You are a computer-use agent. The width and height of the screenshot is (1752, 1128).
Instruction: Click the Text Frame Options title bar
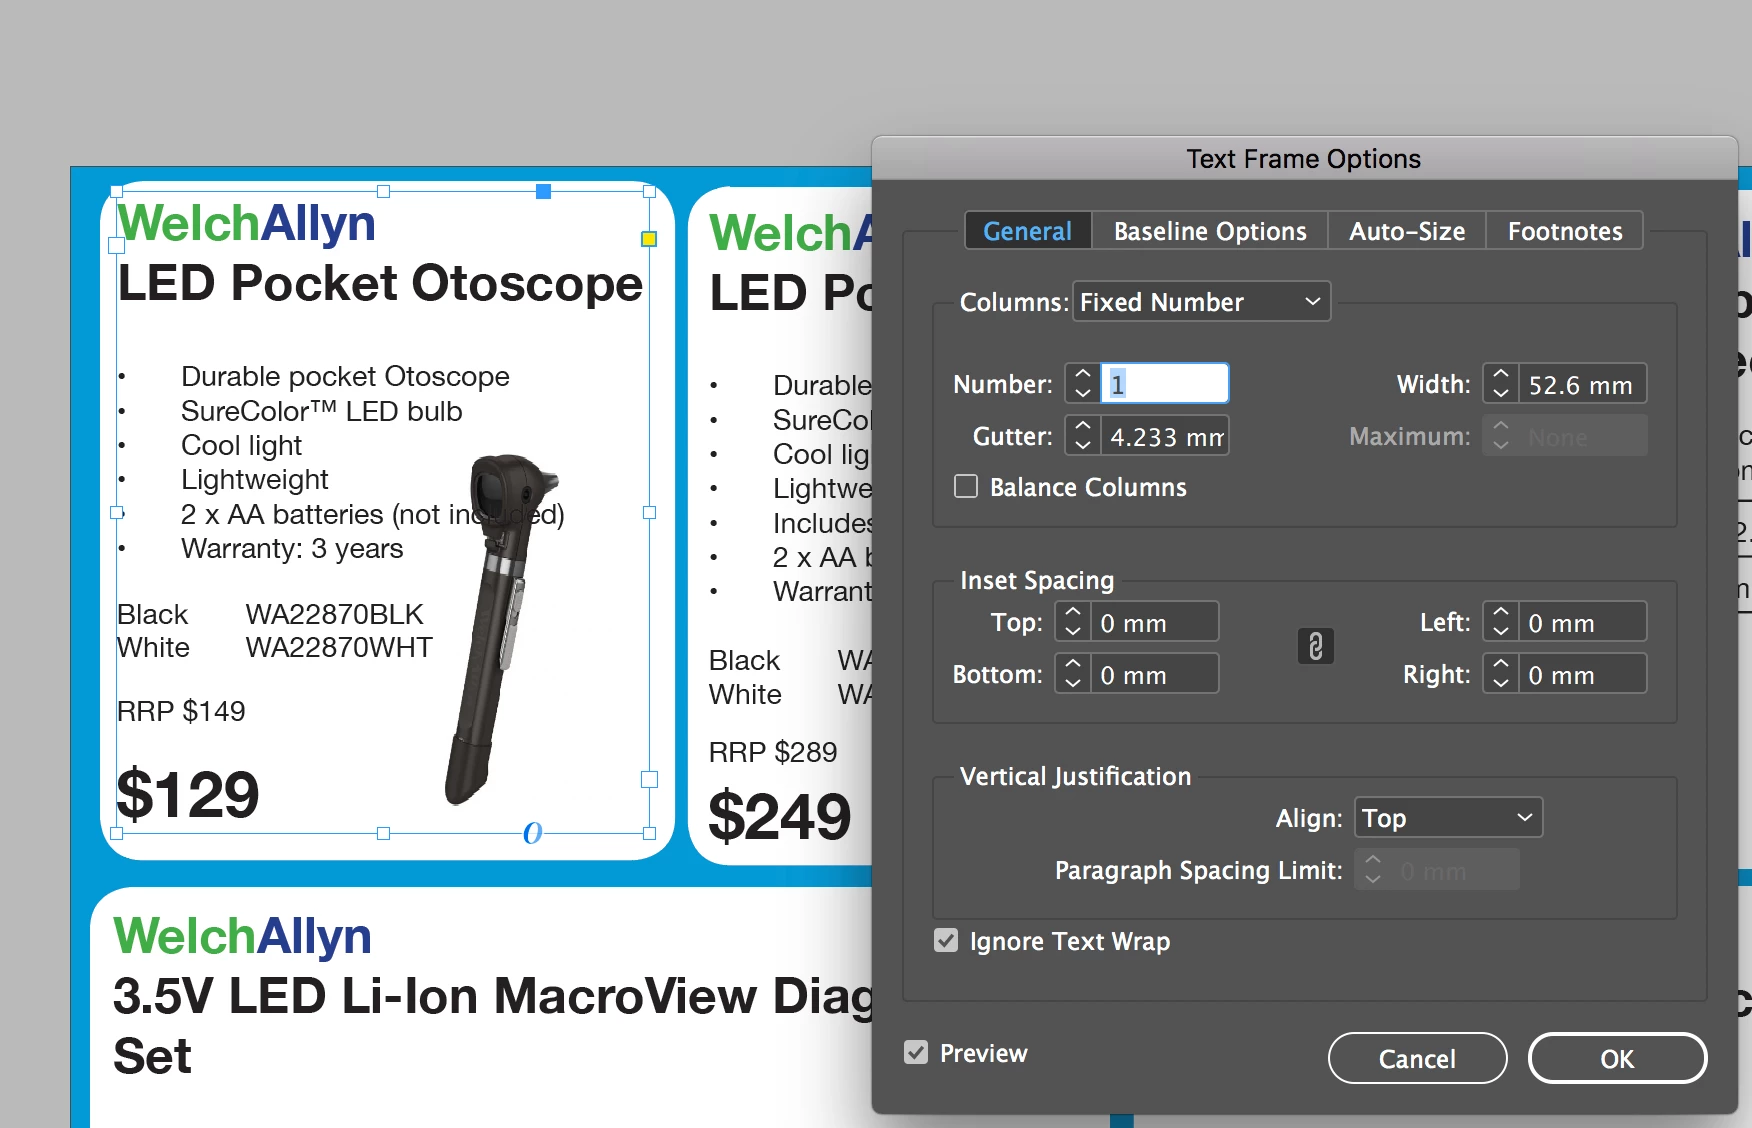(x=1304, y=159)
